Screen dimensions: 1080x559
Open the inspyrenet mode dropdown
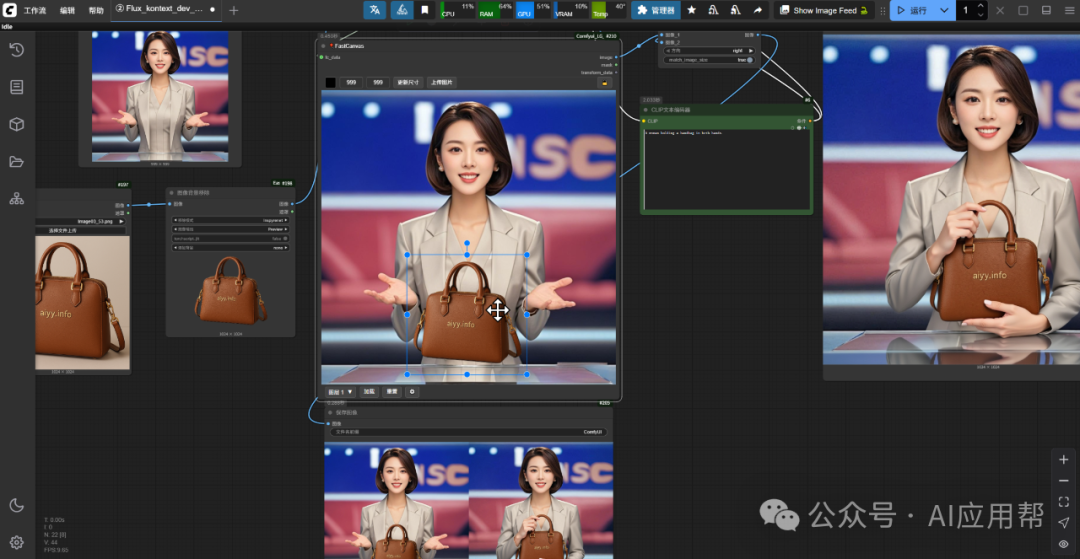pyautogui.click(x=231, y=220)
